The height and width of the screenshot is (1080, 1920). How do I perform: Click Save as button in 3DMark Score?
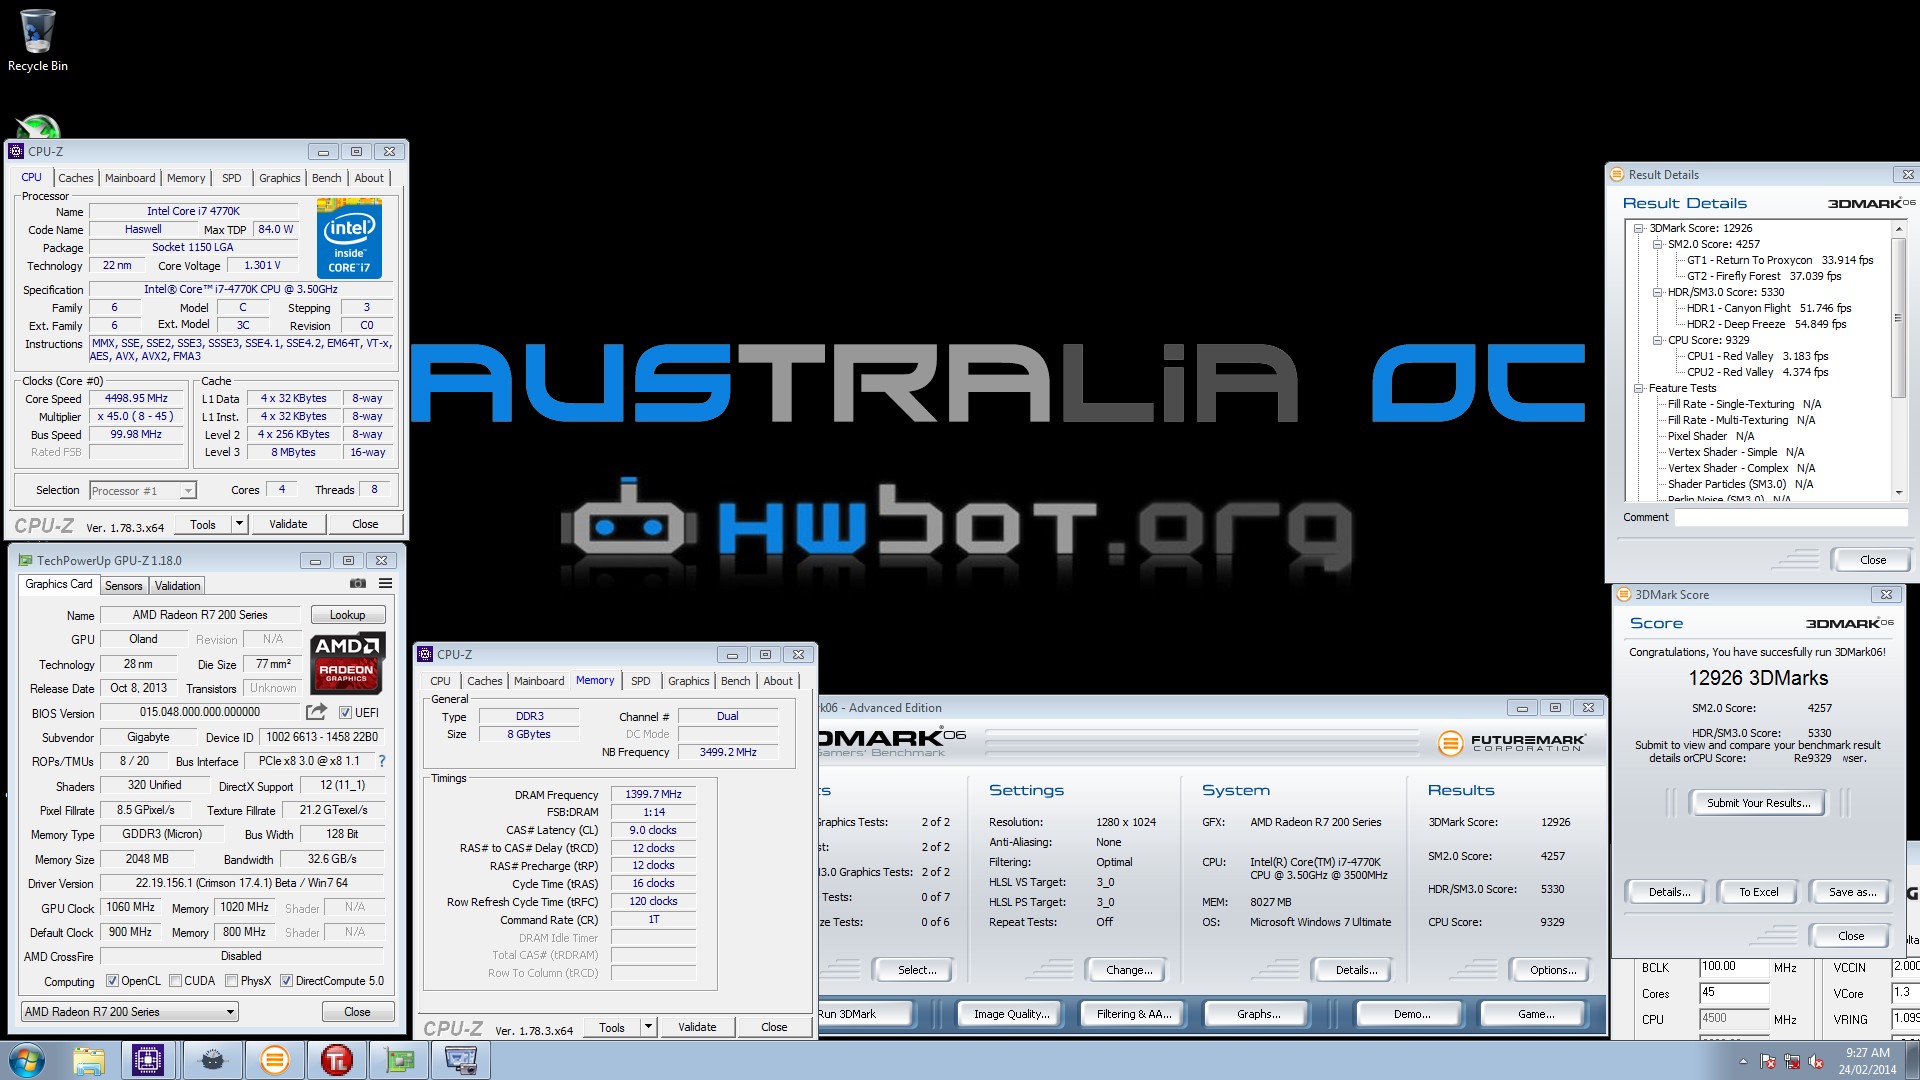click(1853, 892)
